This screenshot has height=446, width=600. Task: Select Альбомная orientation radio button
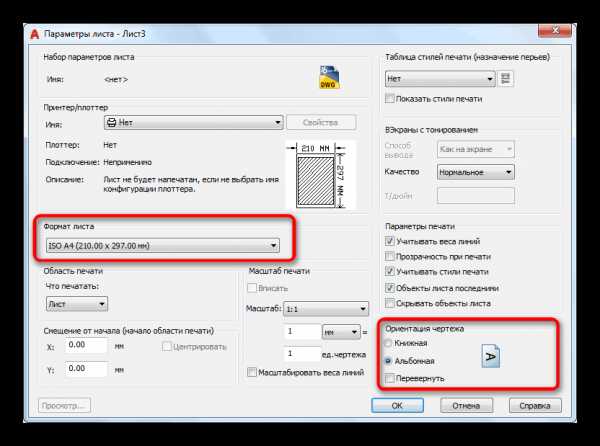tap(388, 361)
